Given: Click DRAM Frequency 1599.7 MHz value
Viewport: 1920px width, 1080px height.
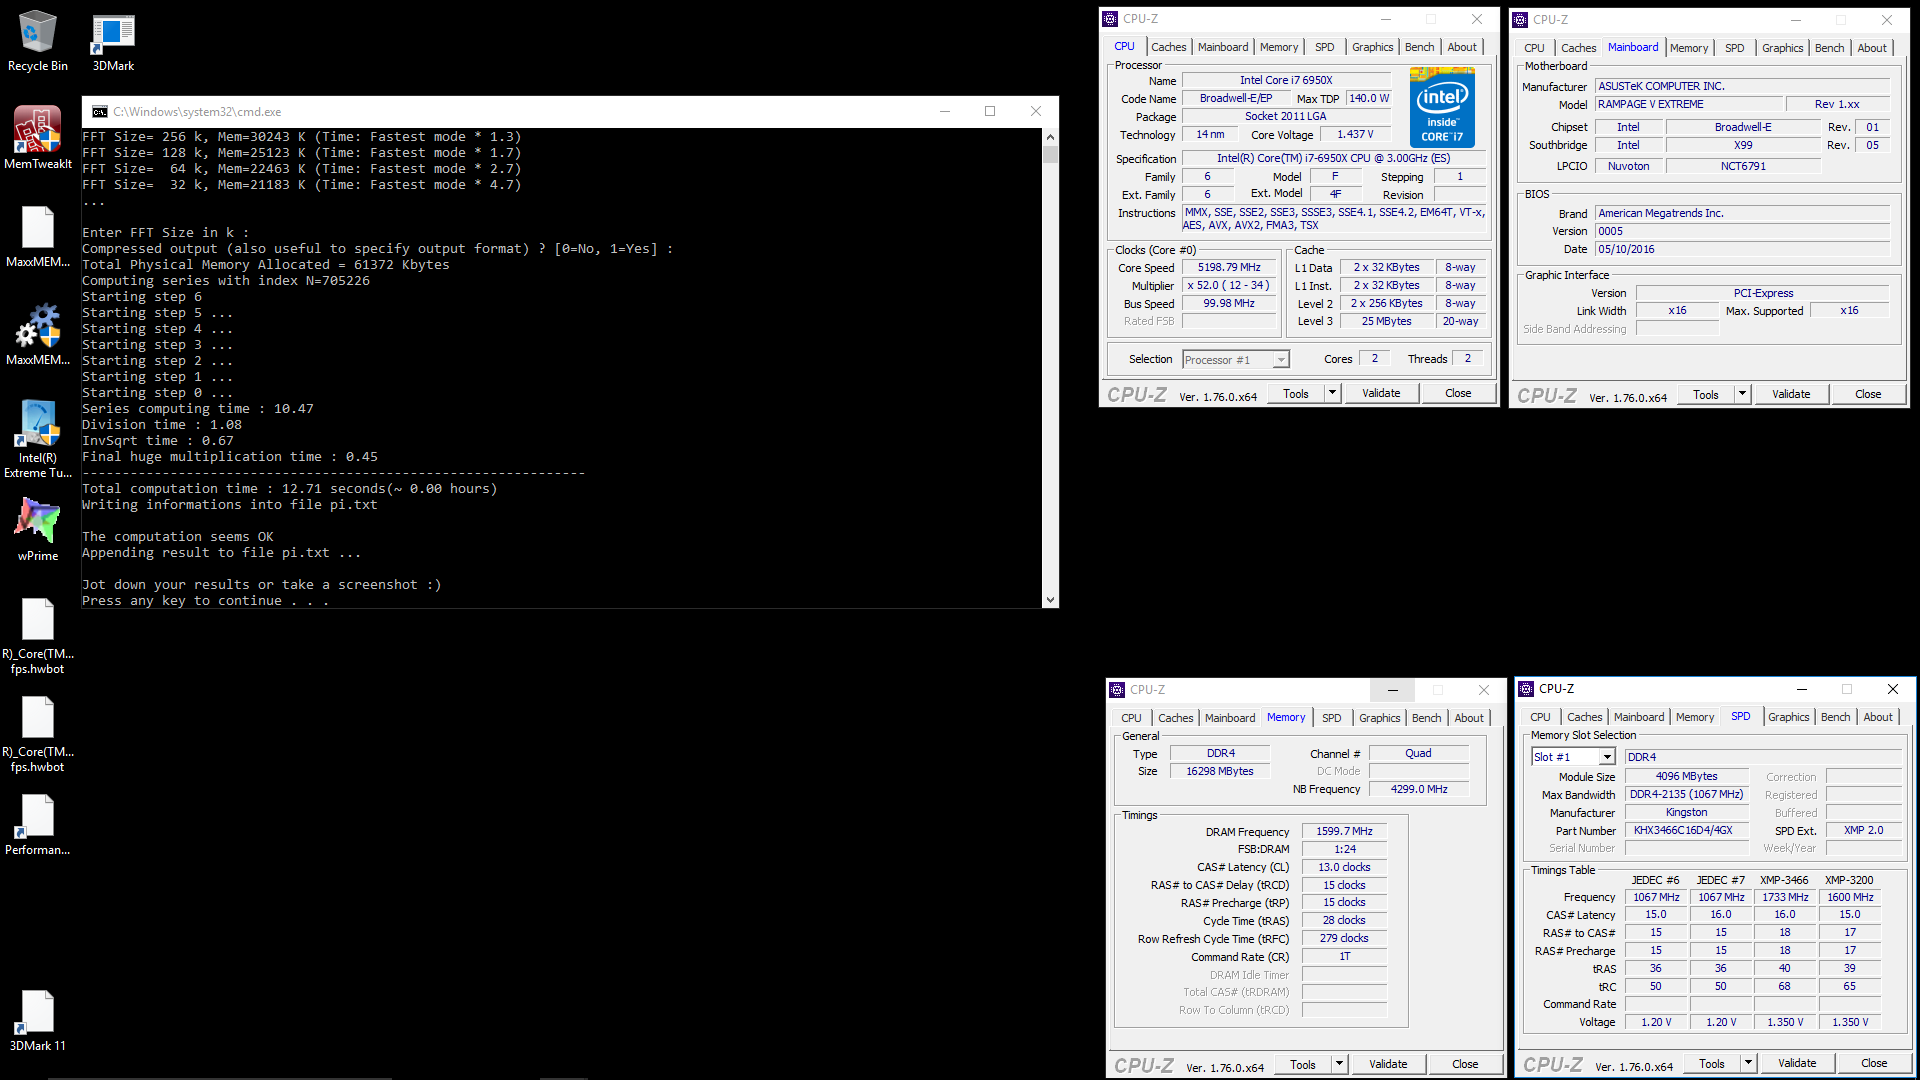Looking at the screenshot, I should click(1344, 832).
